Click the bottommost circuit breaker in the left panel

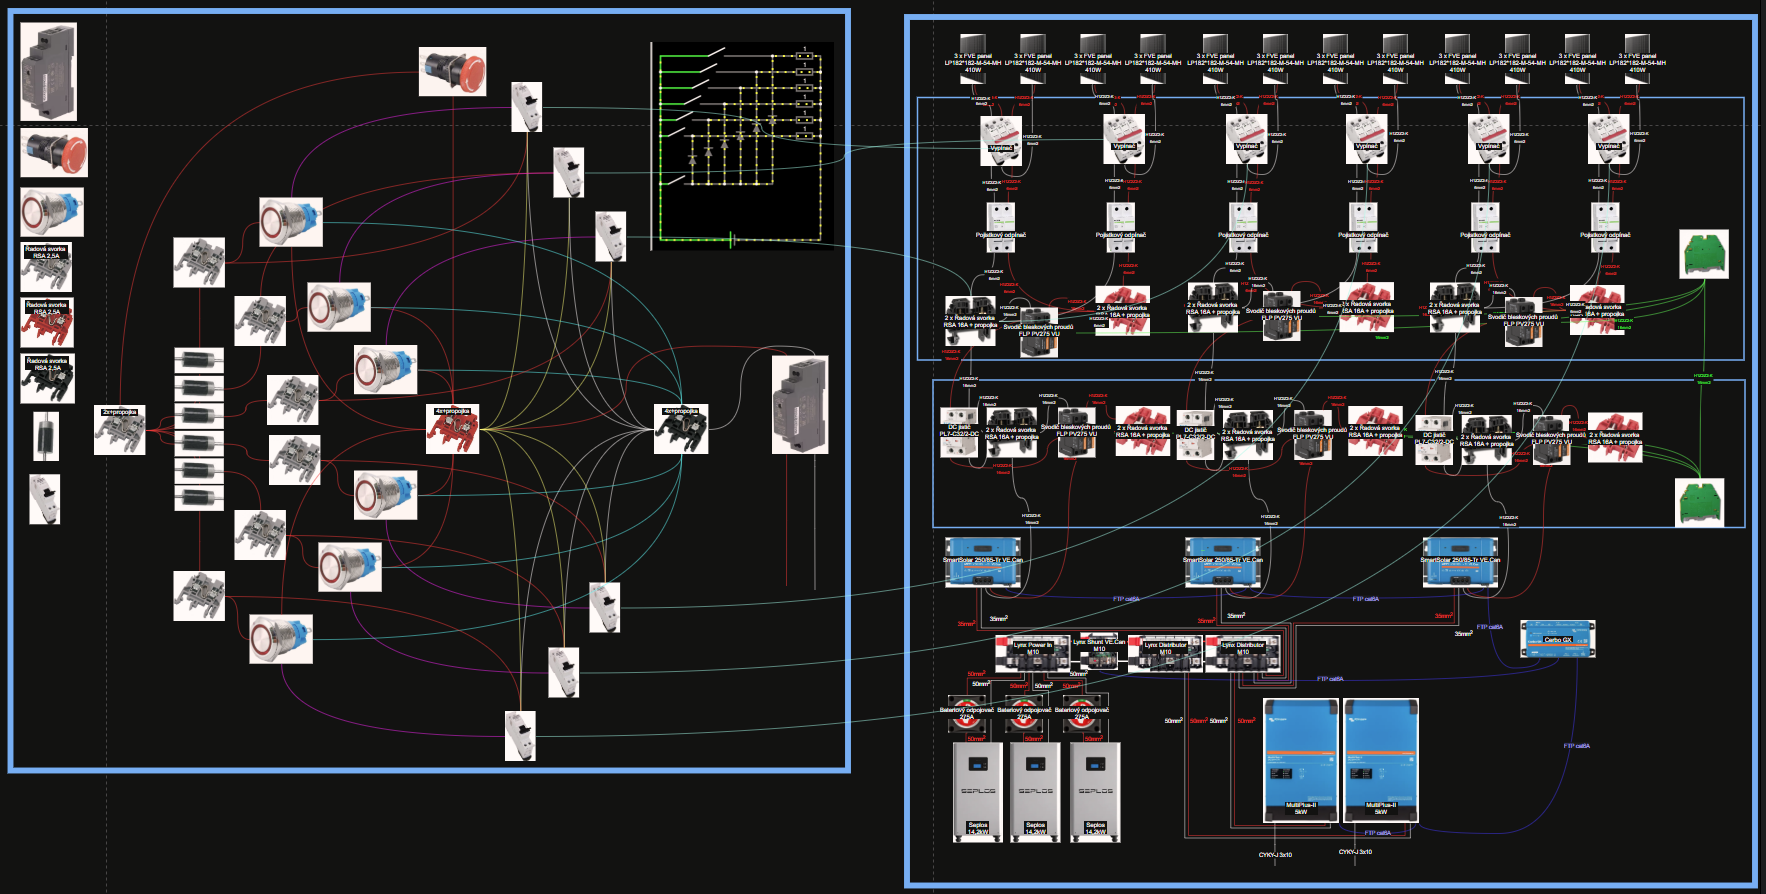pos(520,736)
